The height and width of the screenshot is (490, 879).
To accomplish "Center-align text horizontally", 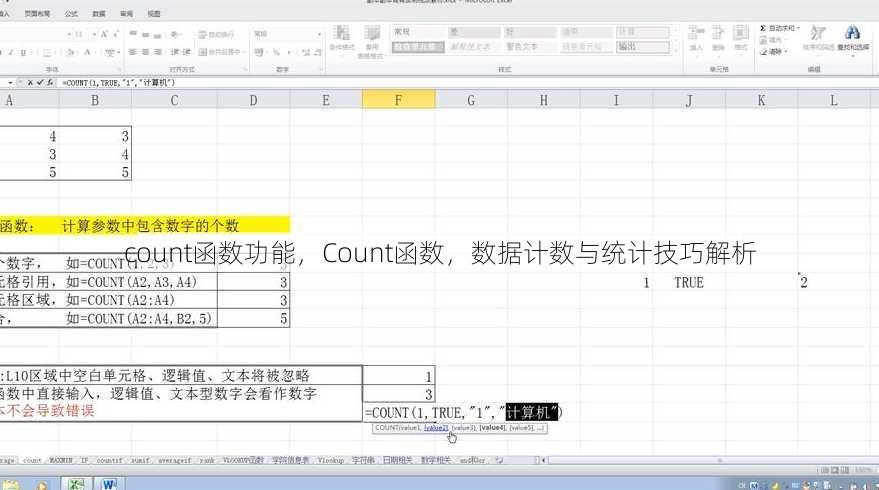I will coord(145,52).
